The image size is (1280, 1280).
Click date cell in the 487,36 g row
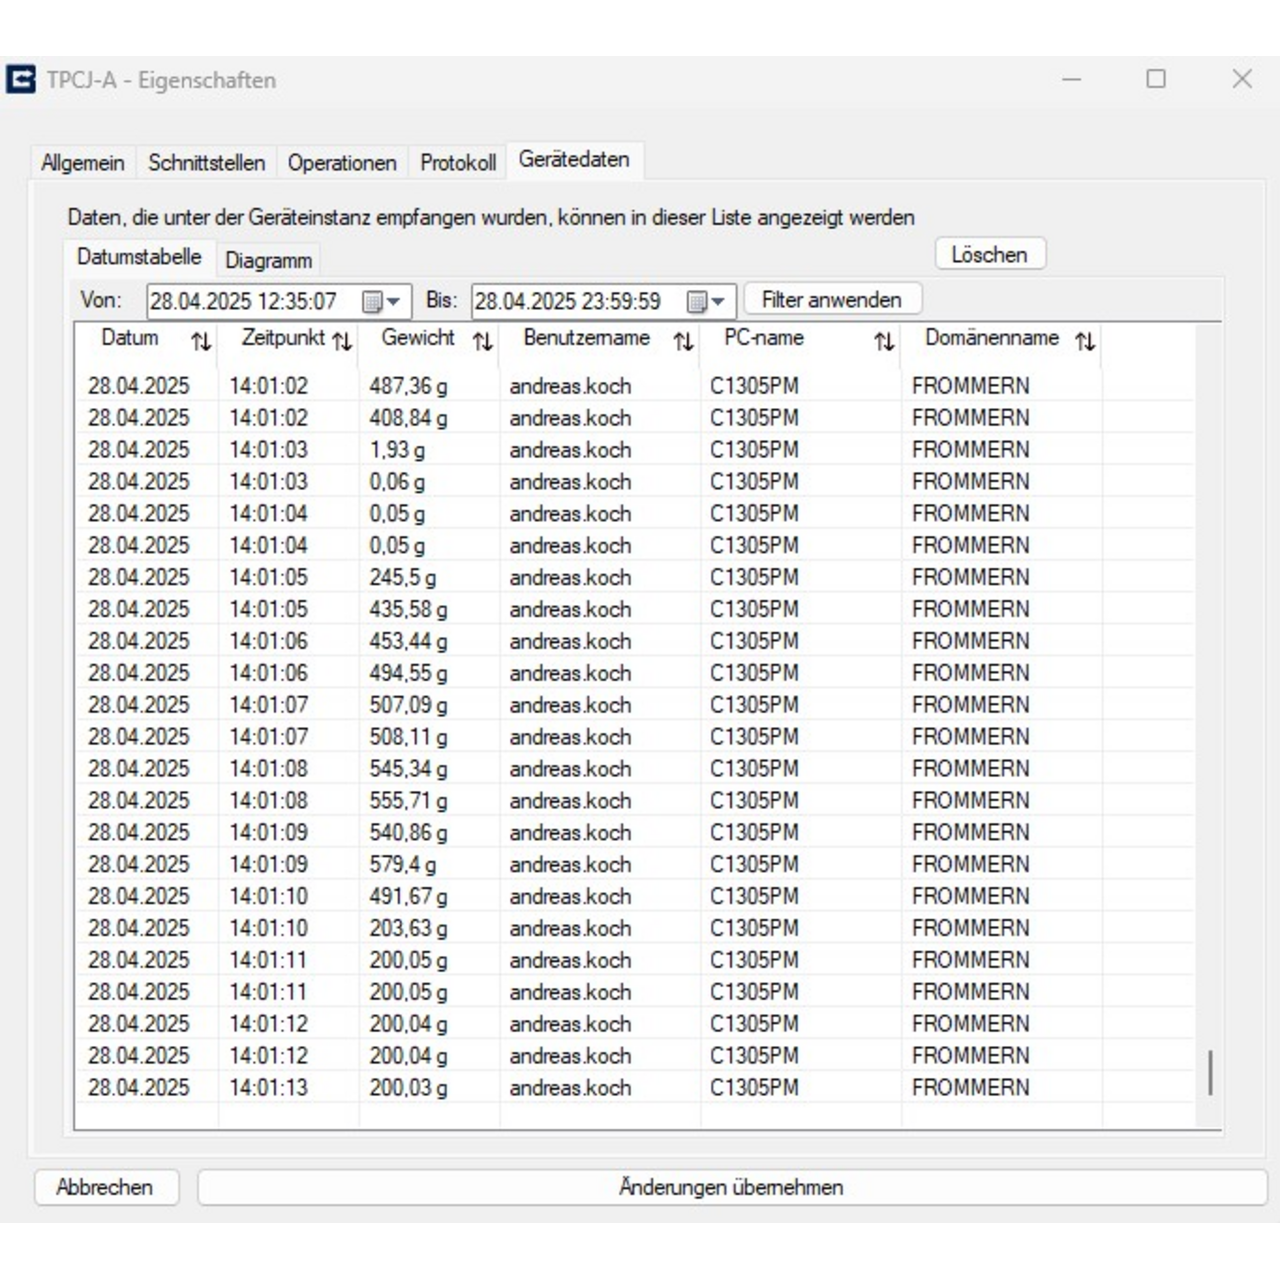click(138, 386)
